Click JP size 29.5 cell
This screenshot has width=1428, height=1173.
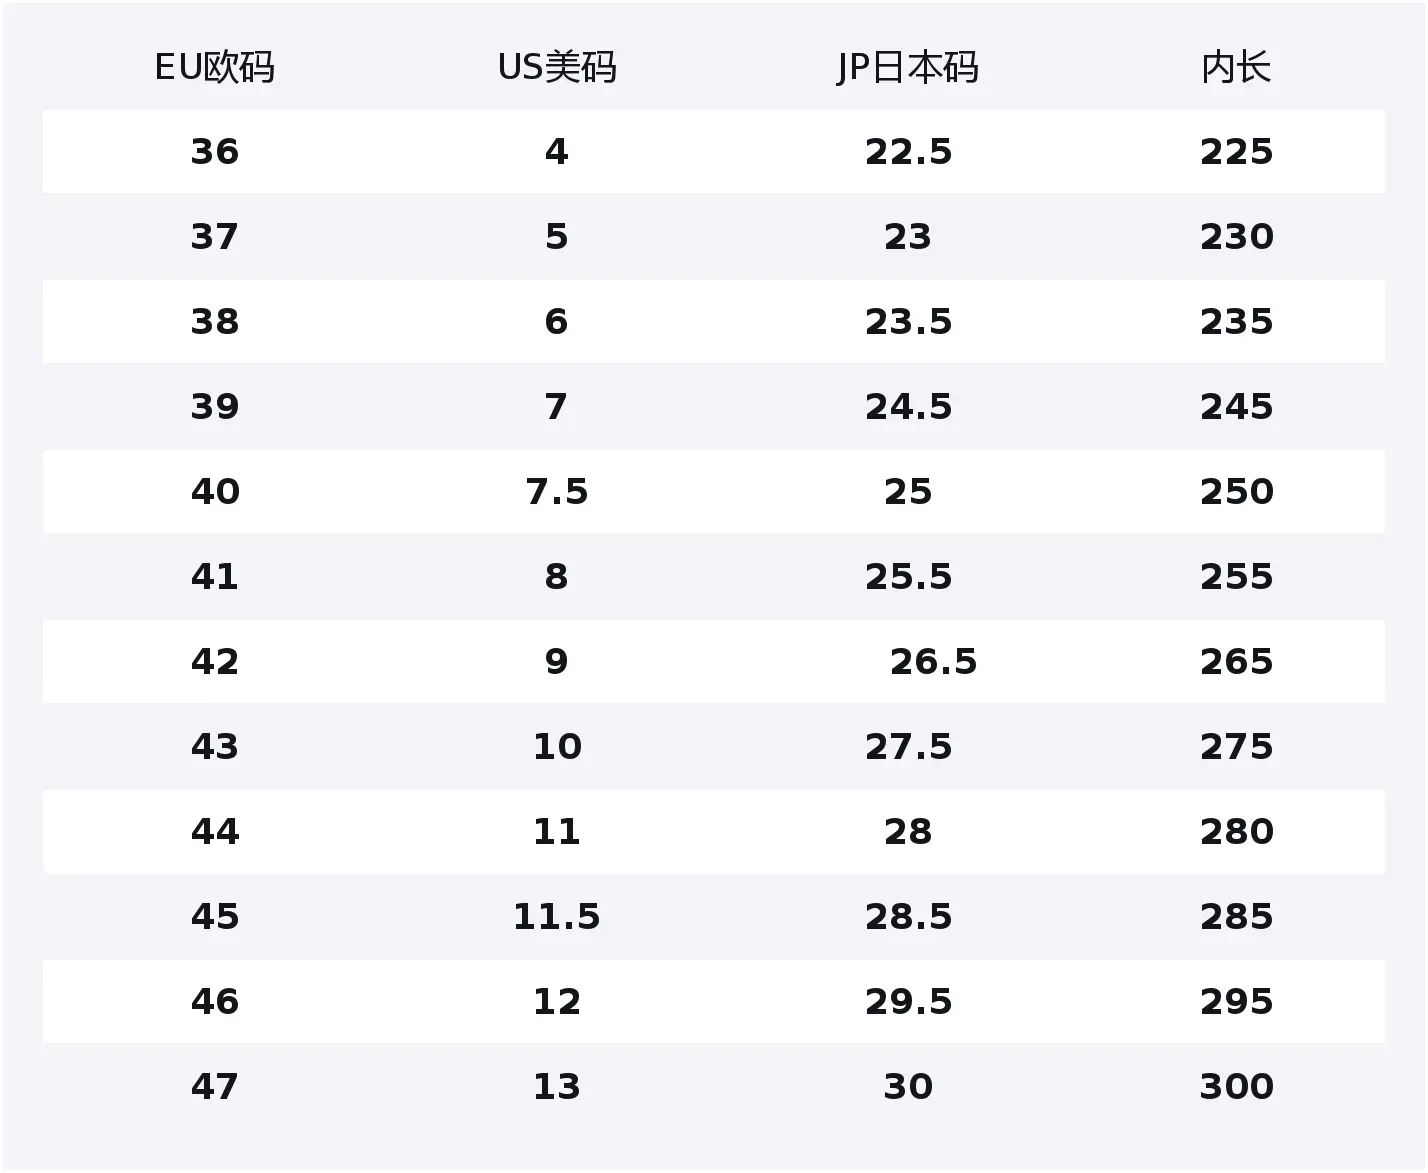pyautogui.click(x=908, y=1002)
